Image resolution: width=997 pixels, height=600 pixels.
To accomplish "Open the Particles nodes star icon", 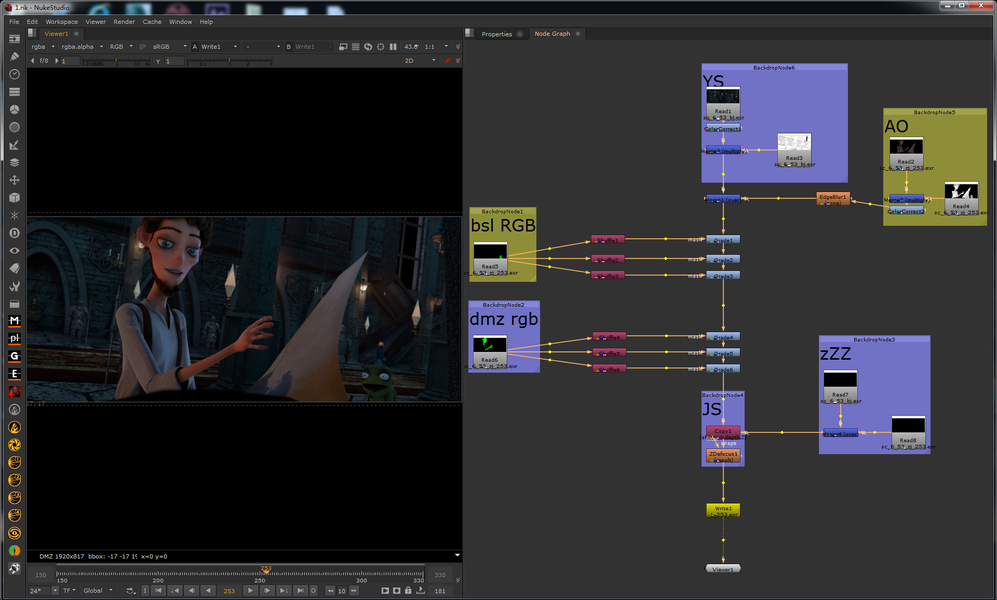I will point(14,215).
